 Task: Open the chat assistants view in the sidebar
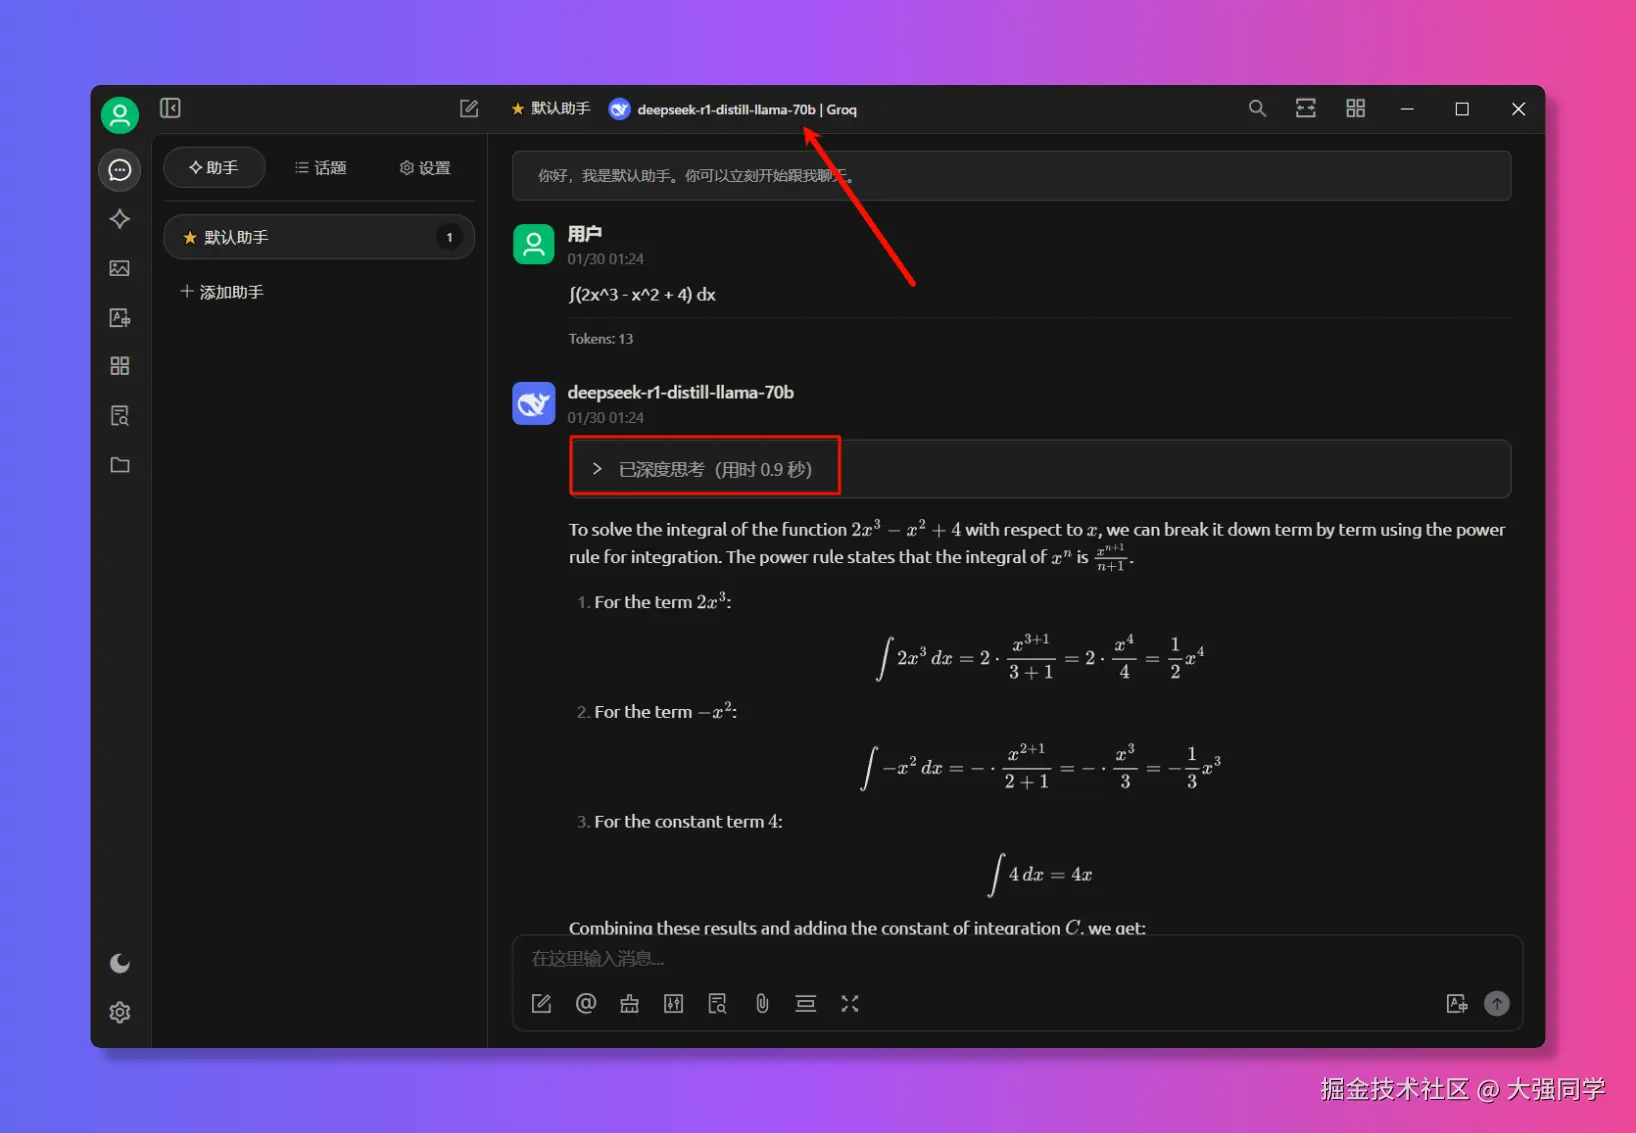point(120,170)
